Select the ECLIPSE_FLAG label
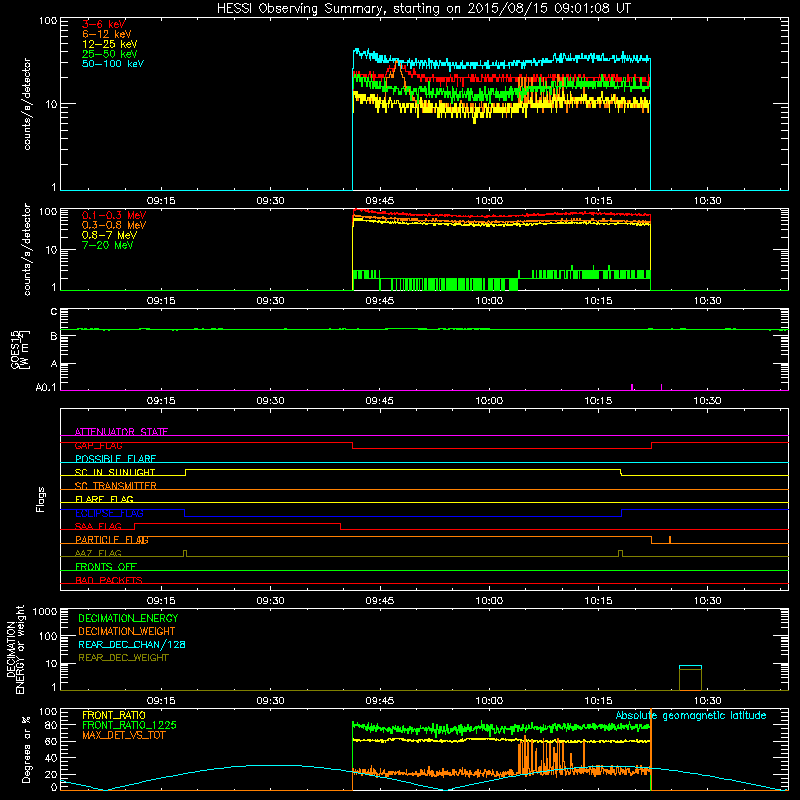This screenshot has height=800, width=800. (x=109, y=513)
